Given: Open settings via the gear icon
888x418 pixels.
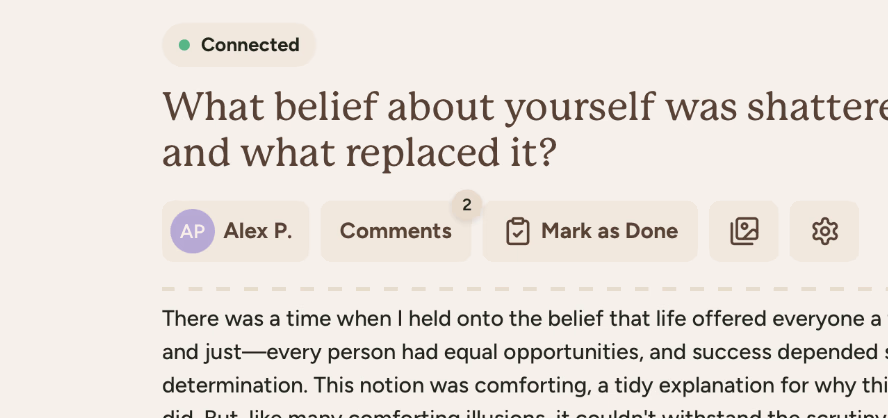Looking at the screenshot, I should (x=824, y=231).
